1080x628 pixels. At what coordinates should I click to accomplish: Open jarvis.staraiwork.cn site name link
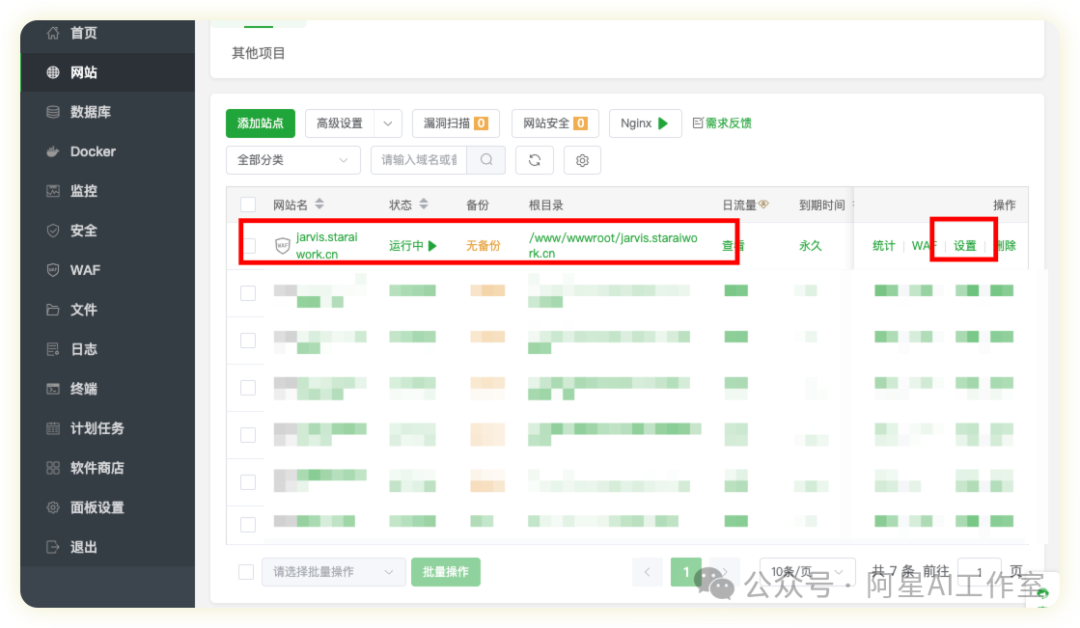point(326,245)
